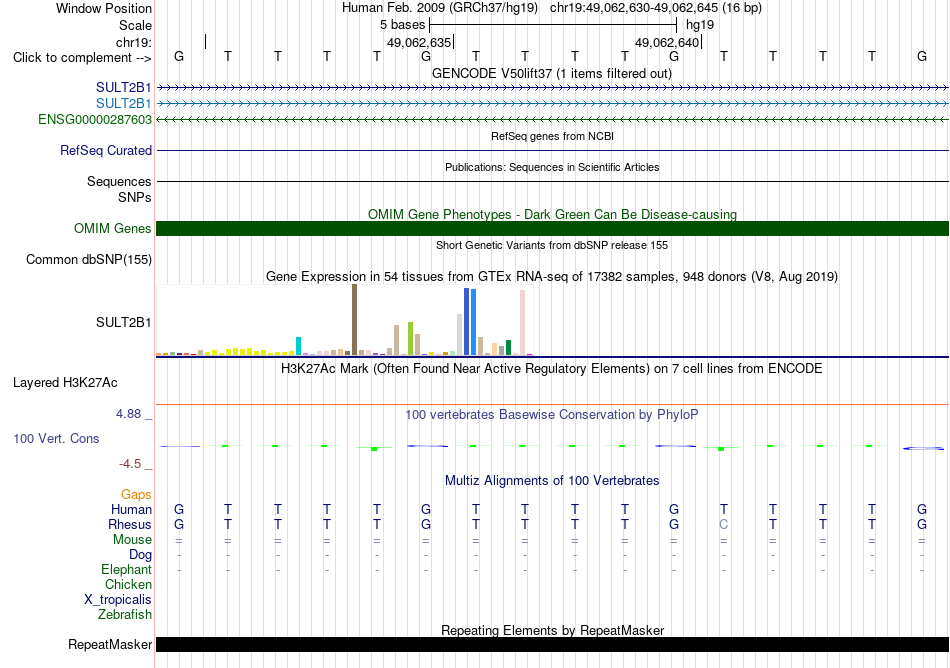This screenshot has height=668, width=950.
Task: Click the OMIM Genes dark green bar
Action: pyautogui.click(x=552, y=228)
